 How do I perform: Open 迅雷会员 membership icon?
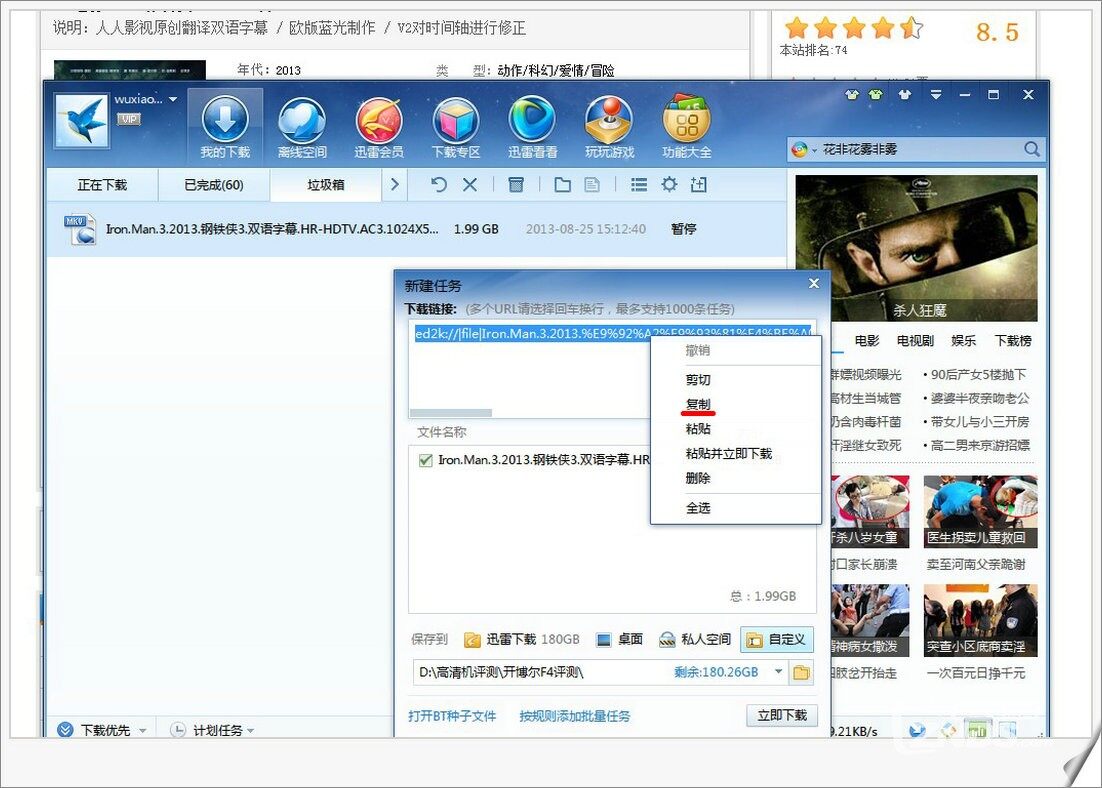[x=379, y=127]
